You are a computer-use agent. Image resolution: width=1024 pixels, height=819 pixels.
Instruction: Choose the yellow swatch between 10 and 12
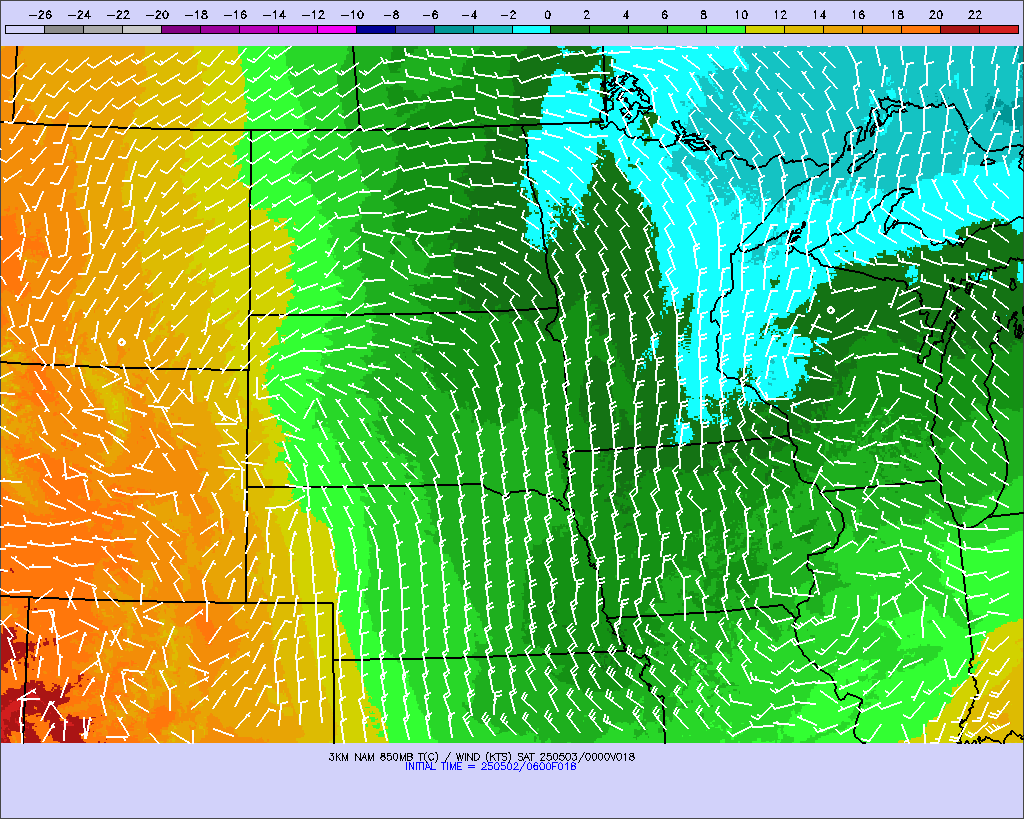765,29
